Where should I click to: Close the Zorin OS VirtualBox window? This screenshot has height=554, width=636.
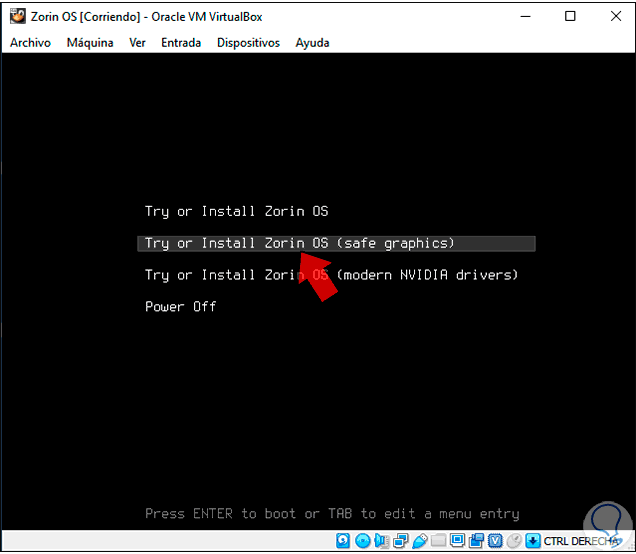[616, 16]
